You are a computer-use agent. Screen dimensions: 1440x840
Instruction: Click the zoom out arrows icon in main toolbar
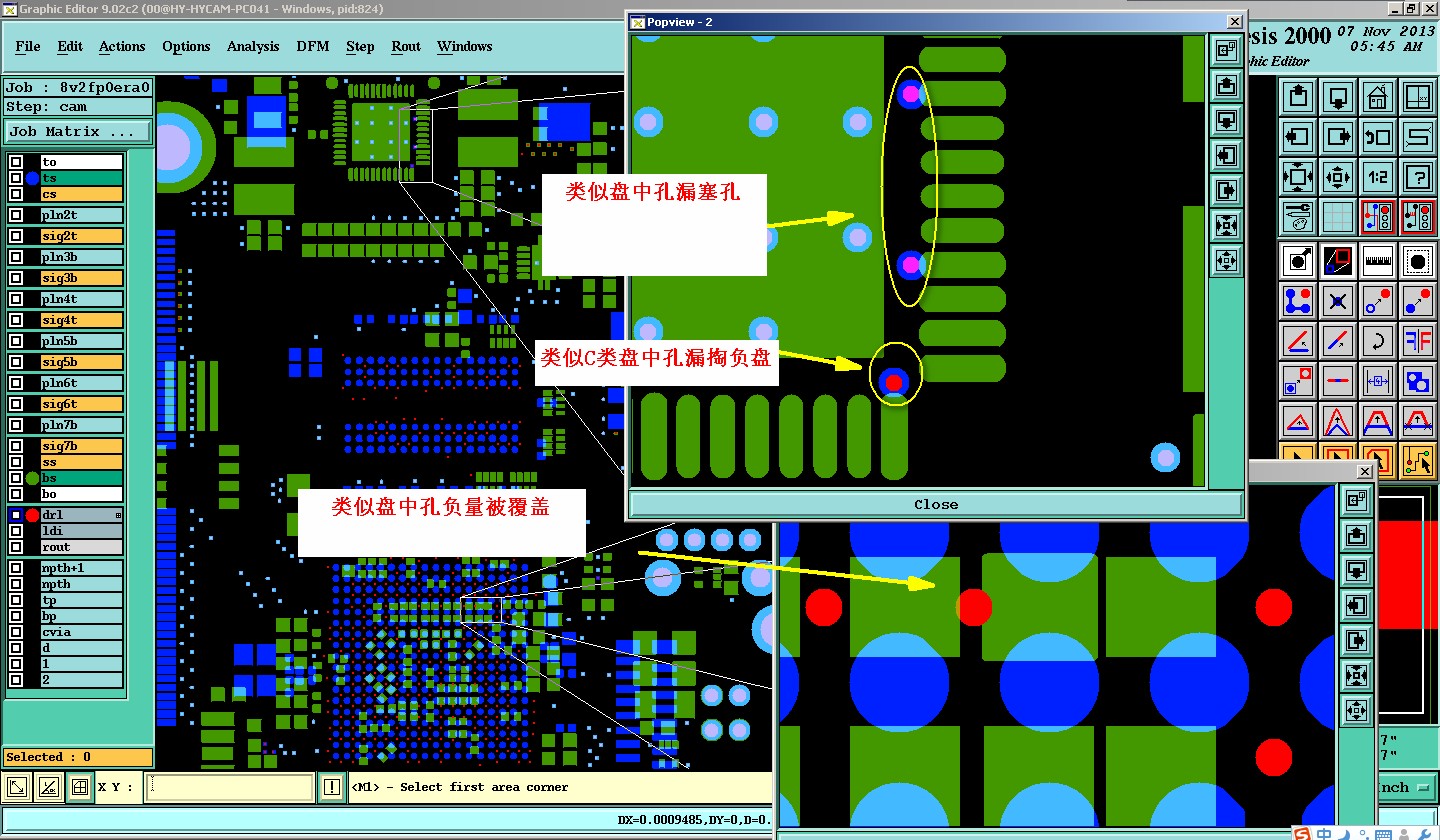(1298, 177)
